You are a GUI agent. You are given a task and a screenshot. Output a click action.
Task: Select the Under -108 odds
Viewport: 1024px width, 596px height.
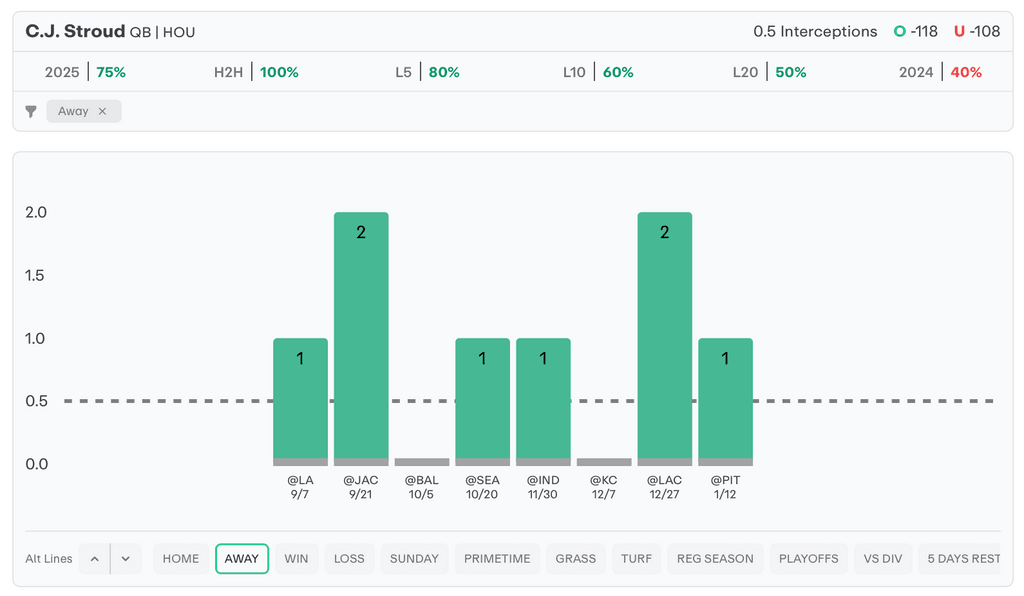coord(977,31)
